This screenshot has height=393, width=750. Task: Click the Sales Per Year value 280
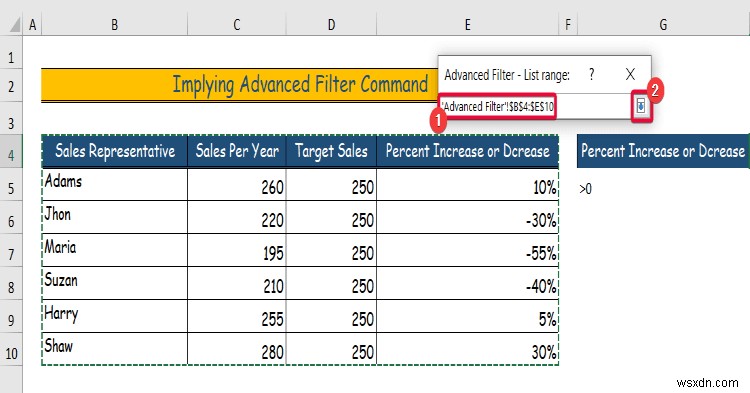point(237,349)
